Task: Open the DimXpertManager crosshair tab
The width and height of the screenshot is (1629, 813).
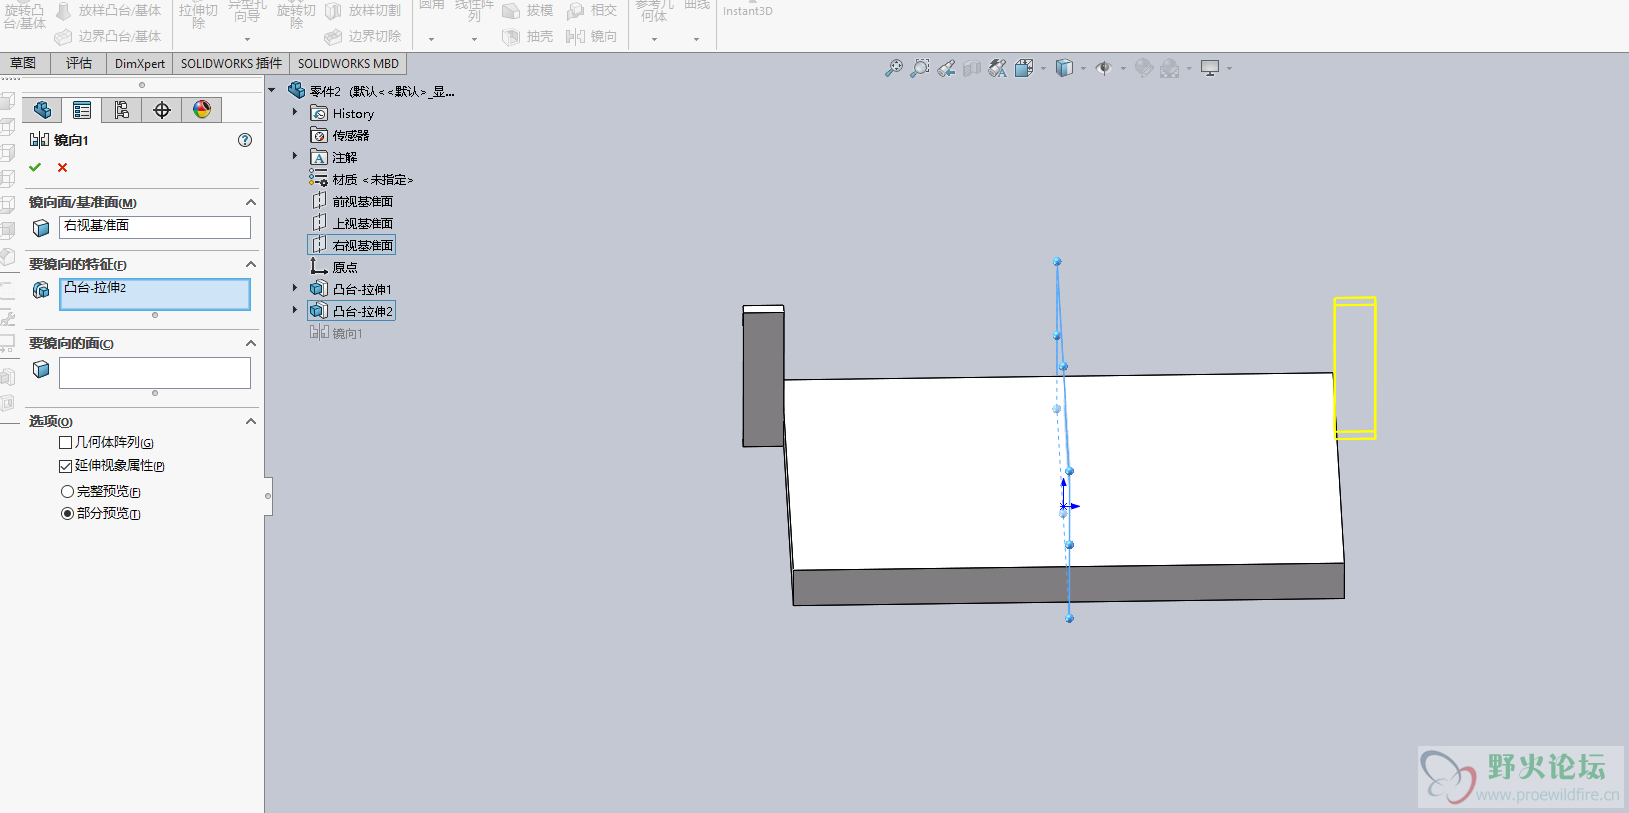Action: [x=162, y=110]
